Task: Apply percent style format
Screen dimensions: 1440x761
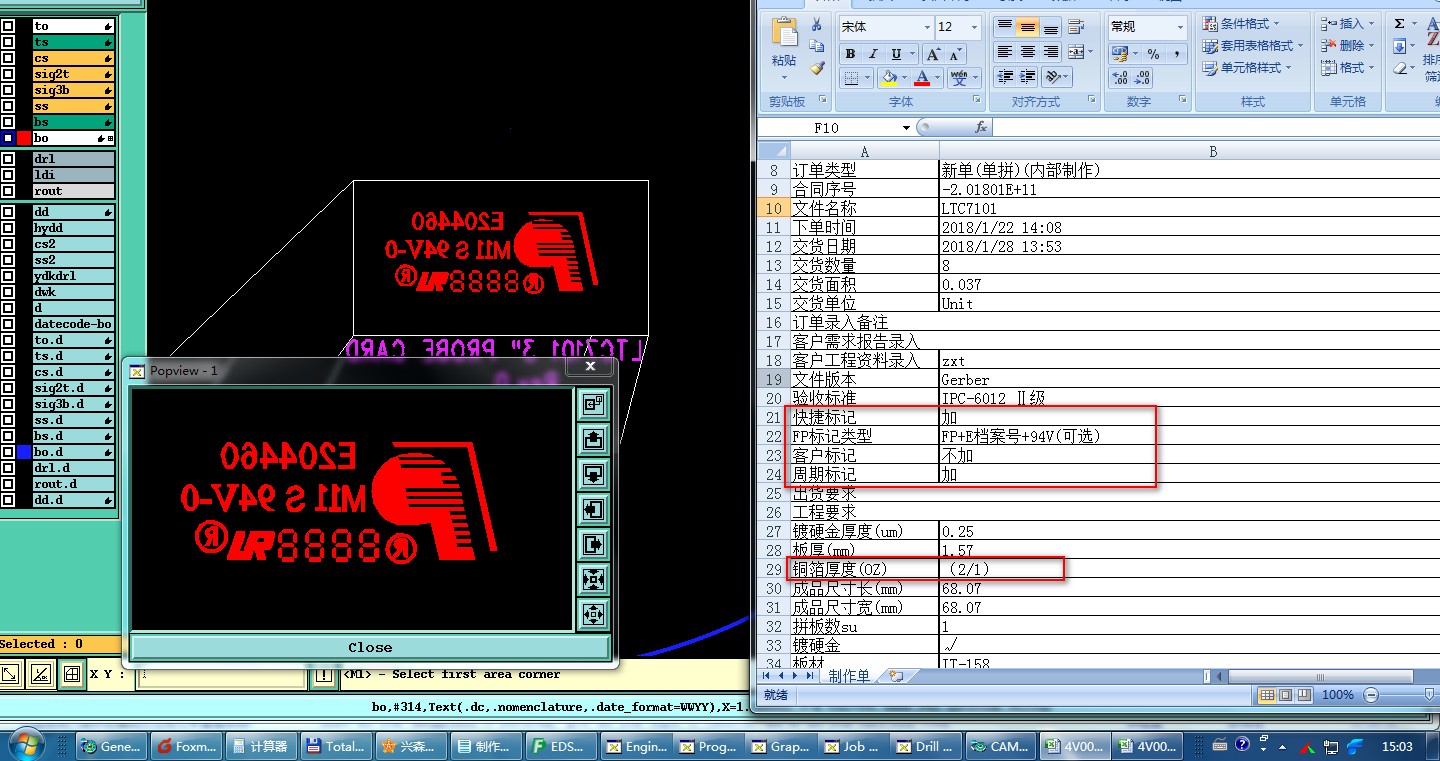Action: tap(1153, 54)
